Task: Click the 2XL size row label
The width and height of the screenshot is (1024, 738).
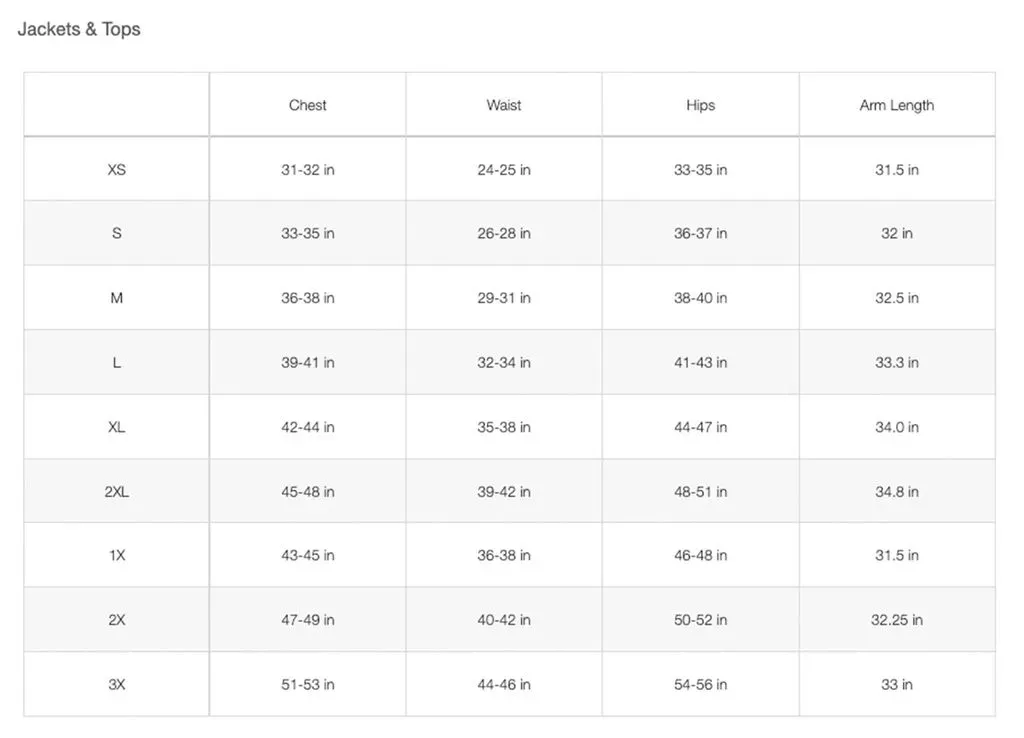Action: click(x=116, y=492)
